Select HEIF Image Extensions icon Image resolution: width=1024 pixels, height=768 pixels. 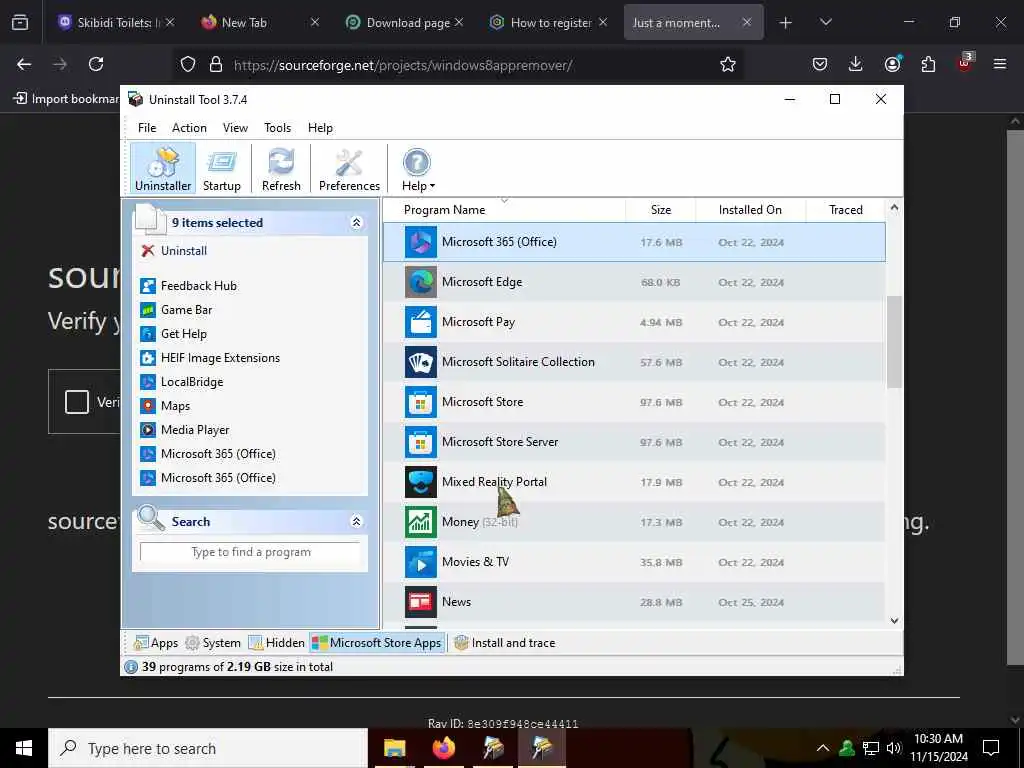148,358
